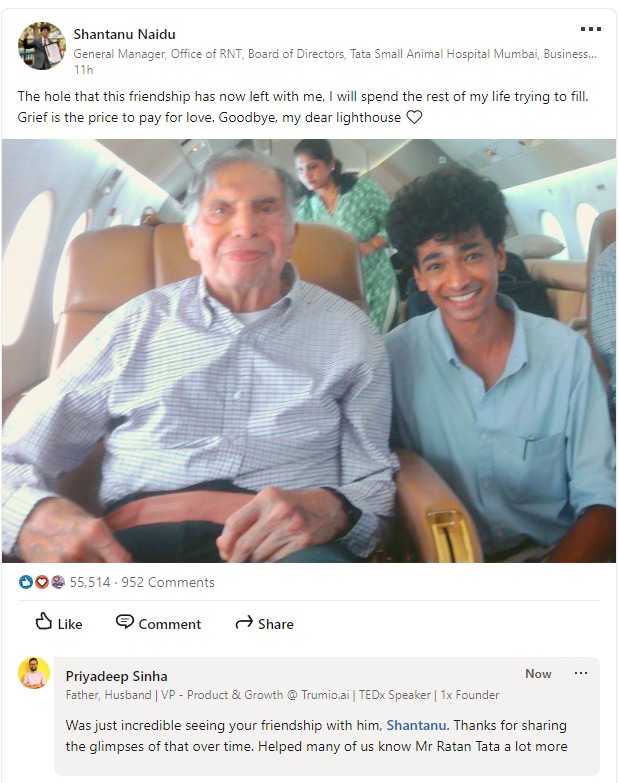Open the purple support reaction icon

pyautogui.click(x=57, y=582)
